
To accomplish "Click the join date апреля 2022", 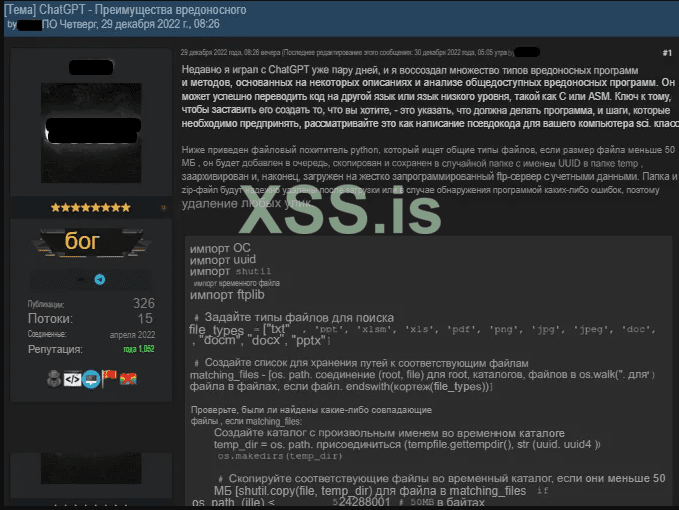I will 132,335.
